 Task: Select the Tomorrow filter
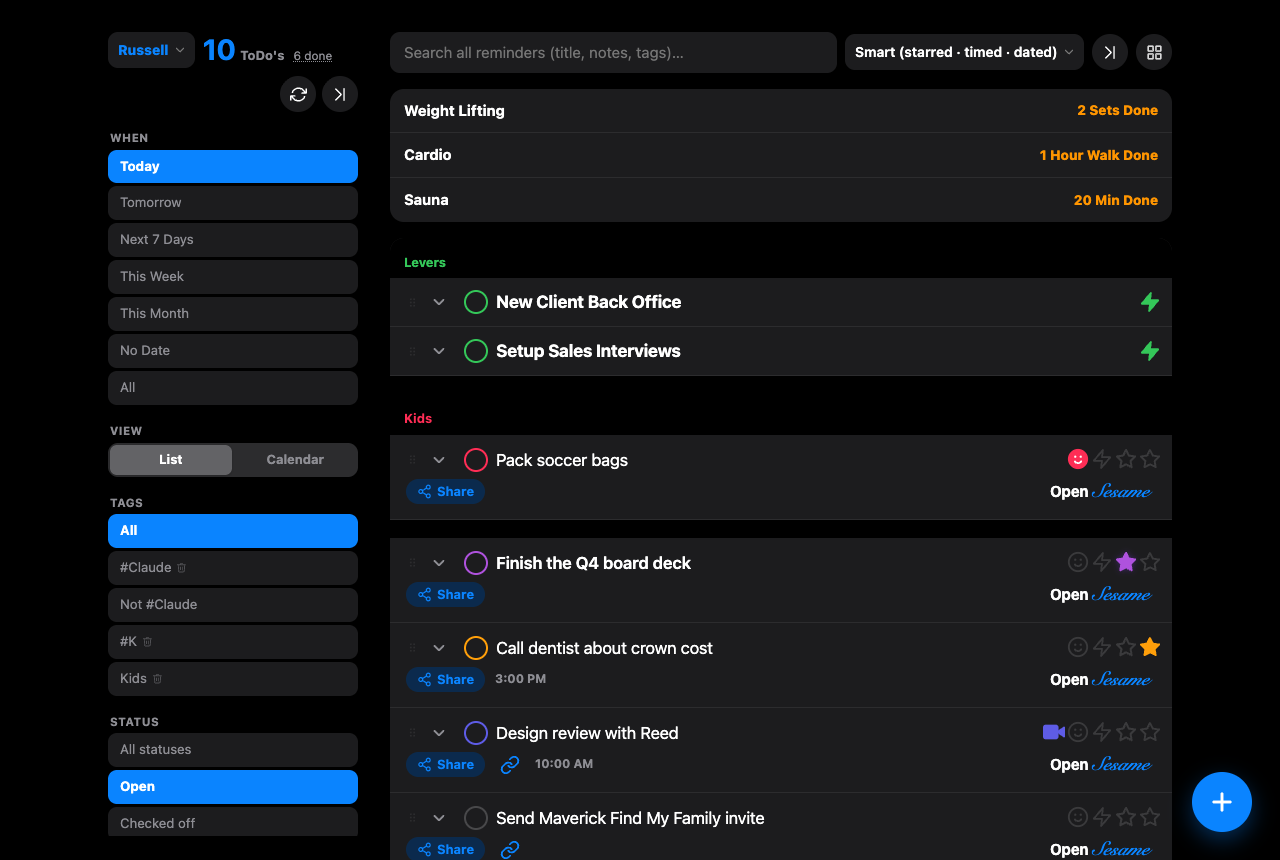[233, 203]
